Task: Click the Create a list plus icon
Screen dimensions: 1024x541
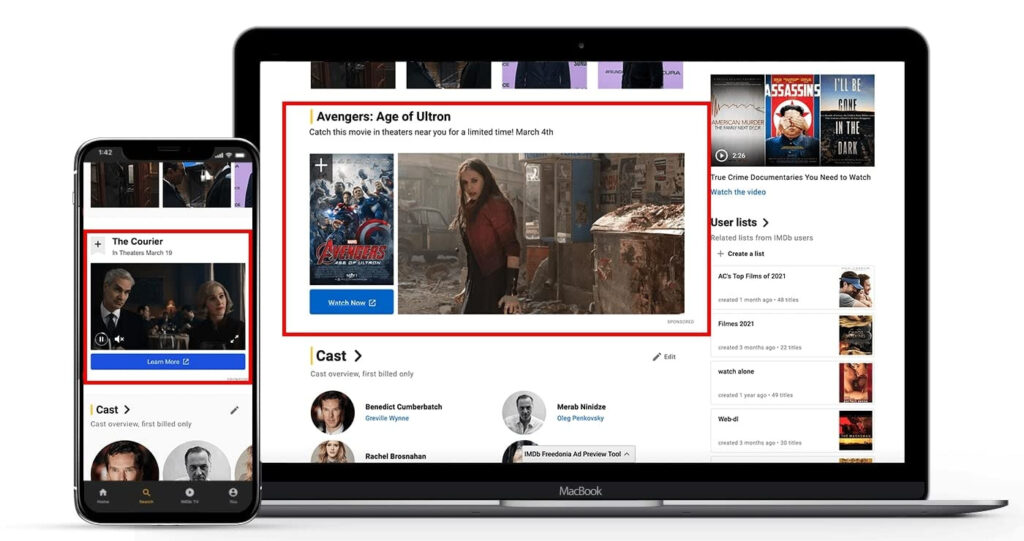Action: point(720,254)
